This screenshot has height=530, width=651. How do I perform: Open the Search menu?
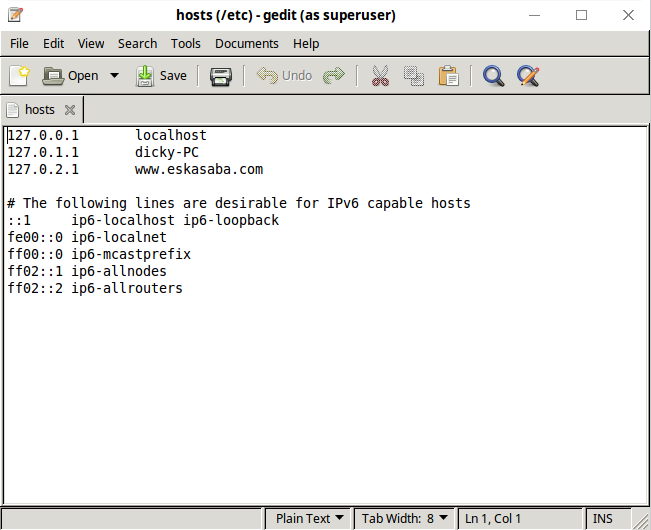pyautogui.click(x=137, y=44)
